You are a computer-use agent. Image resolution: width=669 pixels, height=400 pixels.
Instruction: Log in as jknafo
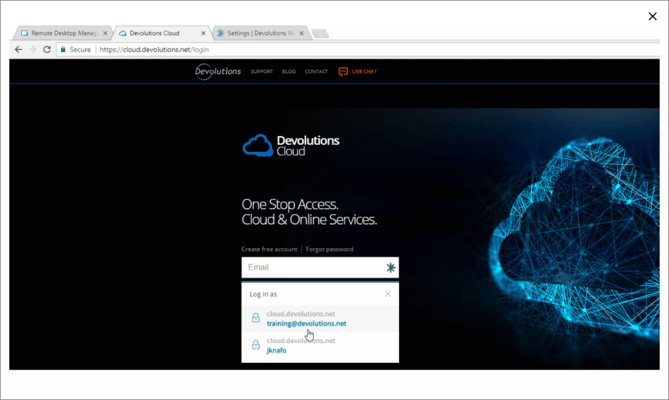click(320, 345)
